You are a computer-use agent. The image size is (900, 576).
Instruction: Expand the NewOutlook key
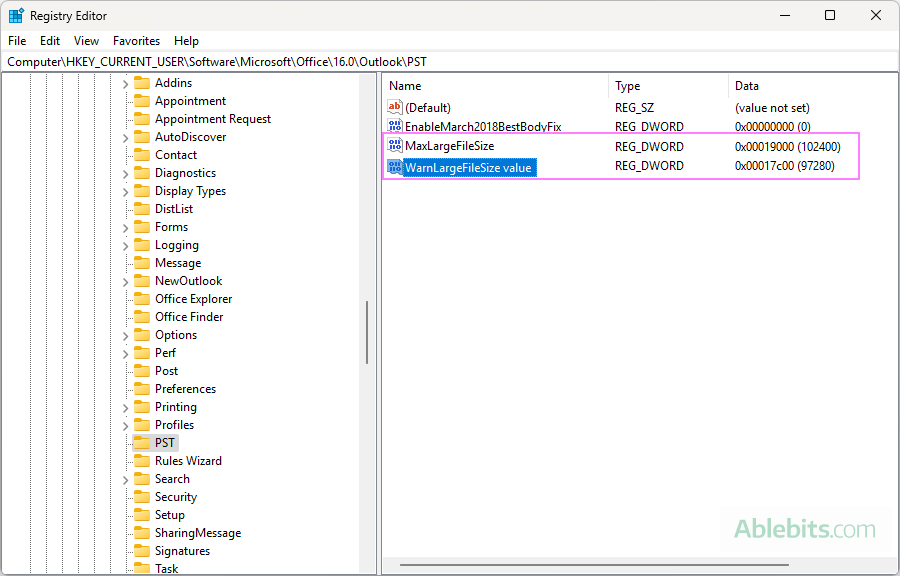pos(126,282)
